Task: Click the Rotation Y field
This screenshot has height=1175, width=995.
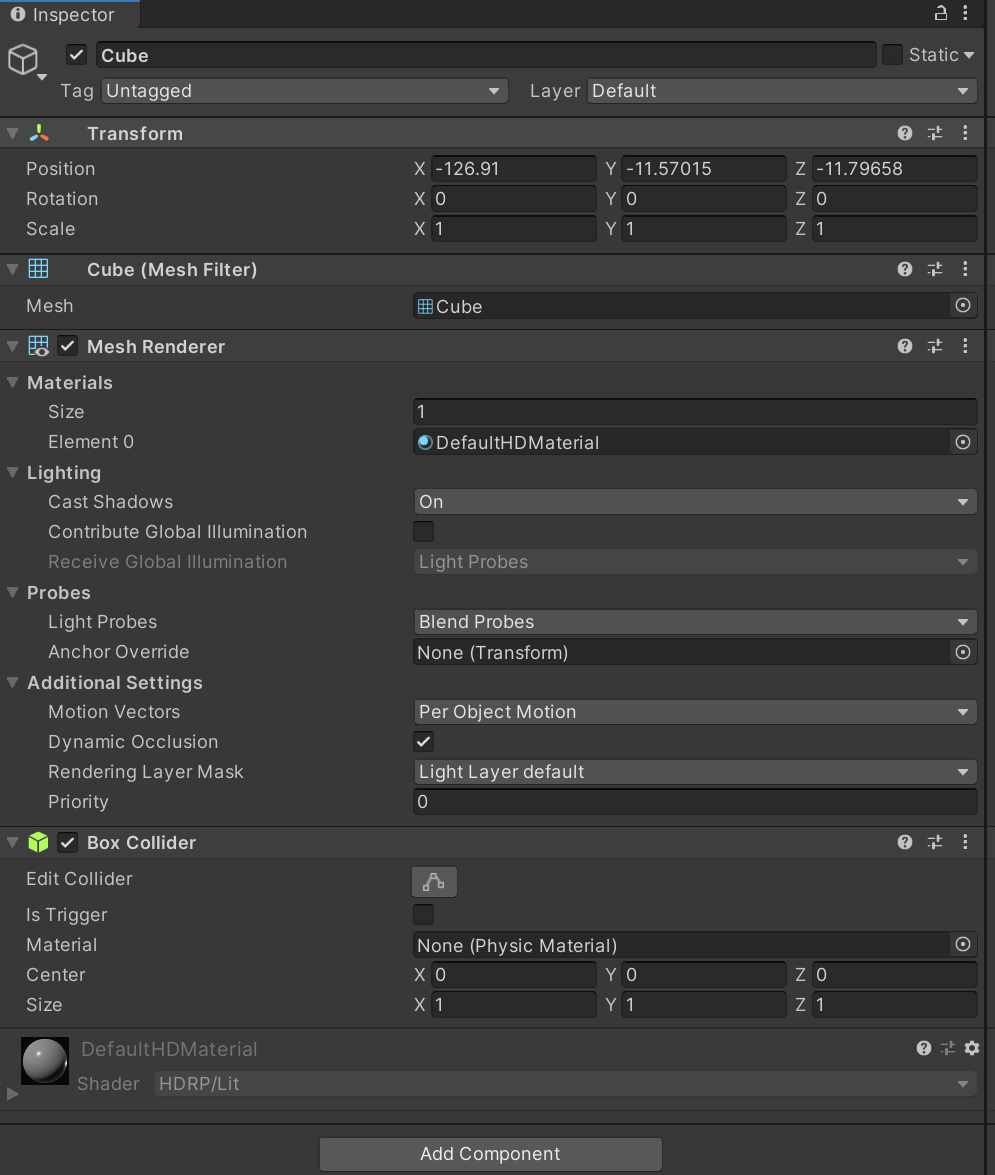Action: pos(704,198)
